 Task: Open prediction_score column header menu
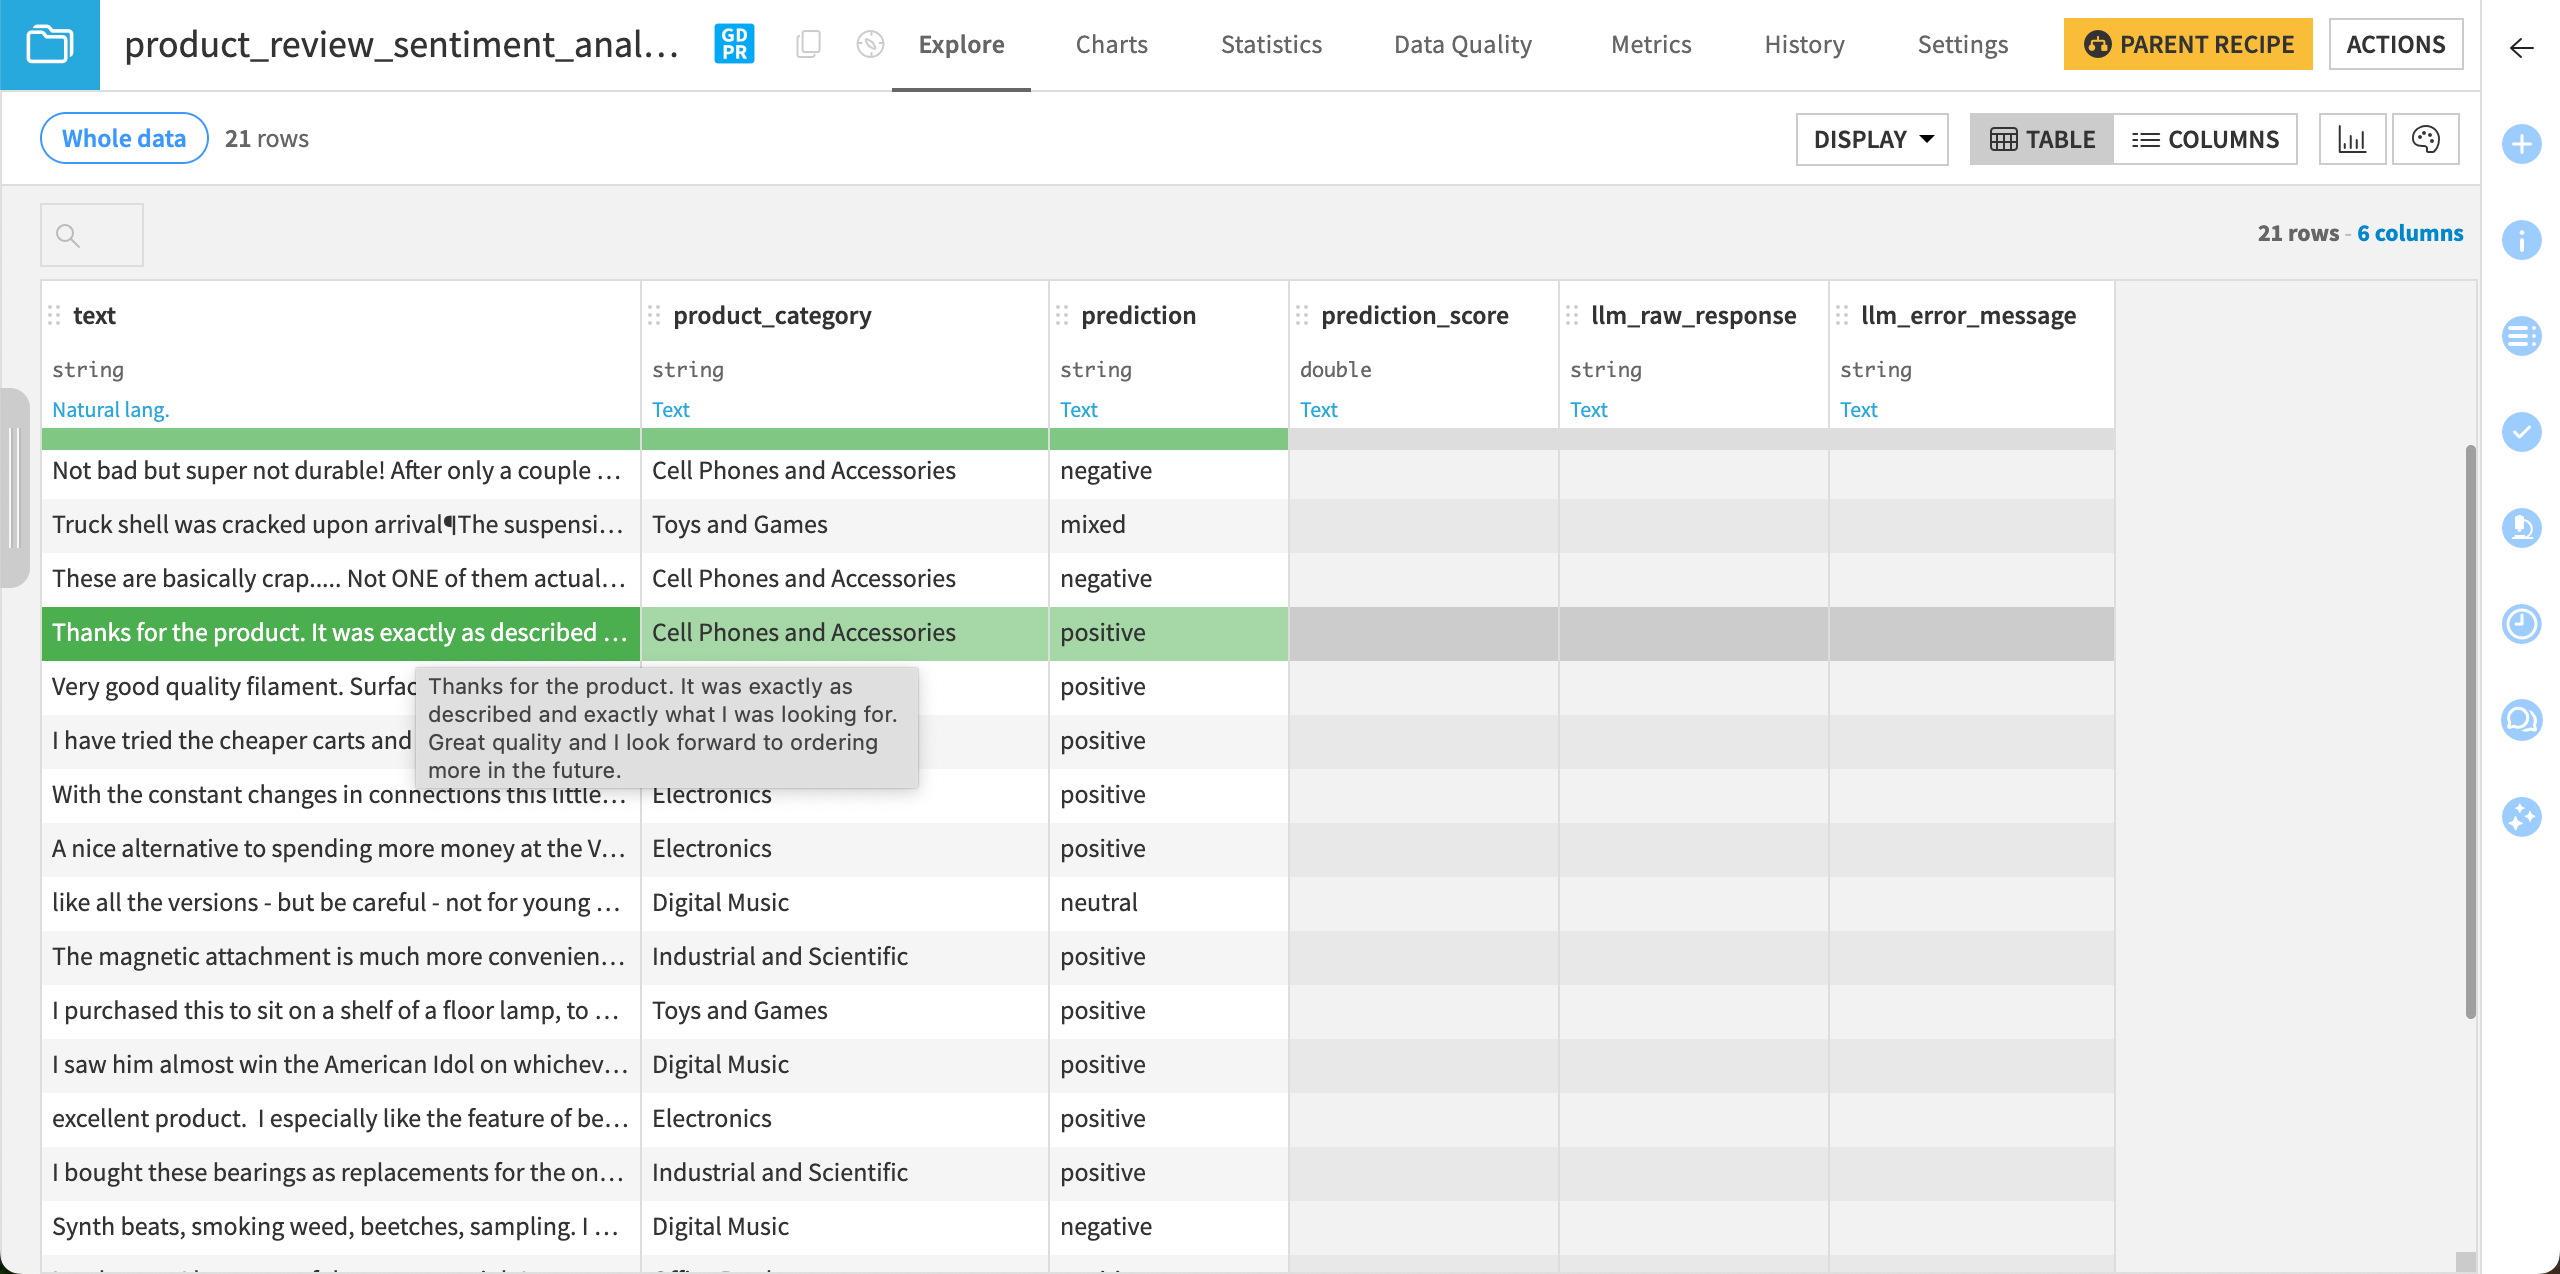[x=1414, y=316]
